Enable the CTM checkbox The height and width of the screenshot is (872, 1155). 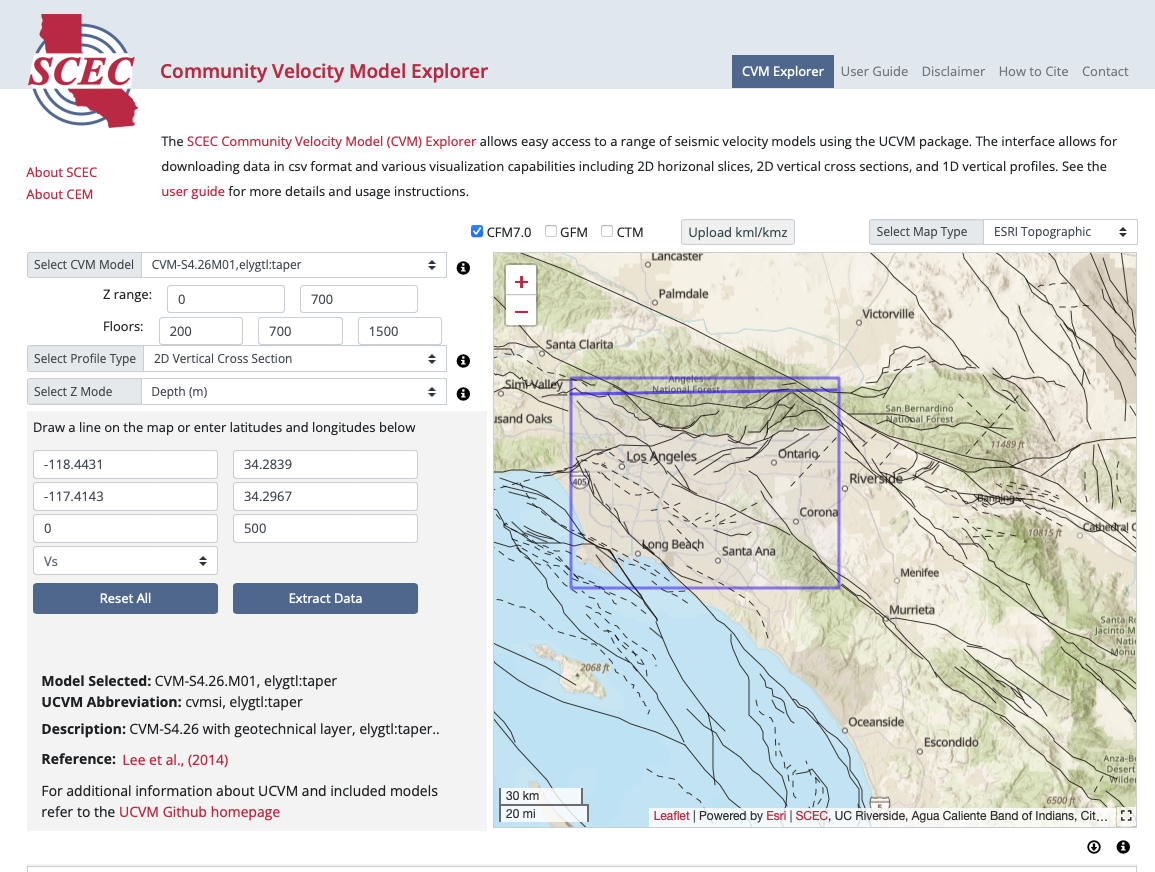[x=607, y=232]
